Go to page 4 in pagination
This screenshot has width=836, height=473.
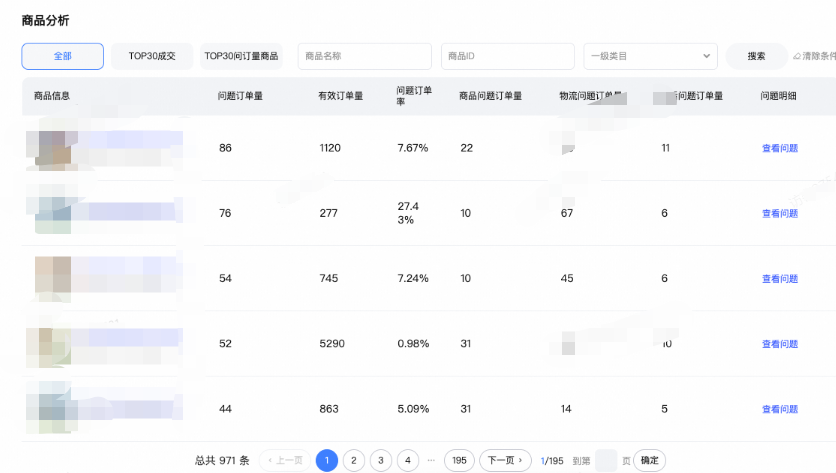408,460
